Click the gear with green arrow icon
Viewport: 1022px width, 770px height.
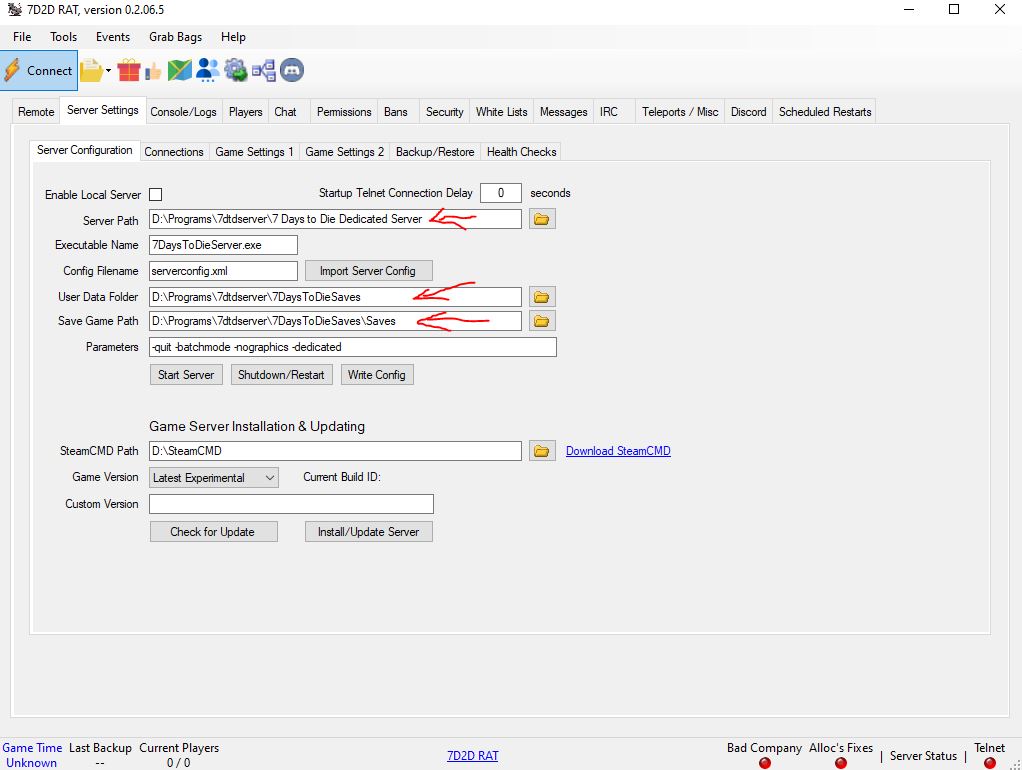235,70
